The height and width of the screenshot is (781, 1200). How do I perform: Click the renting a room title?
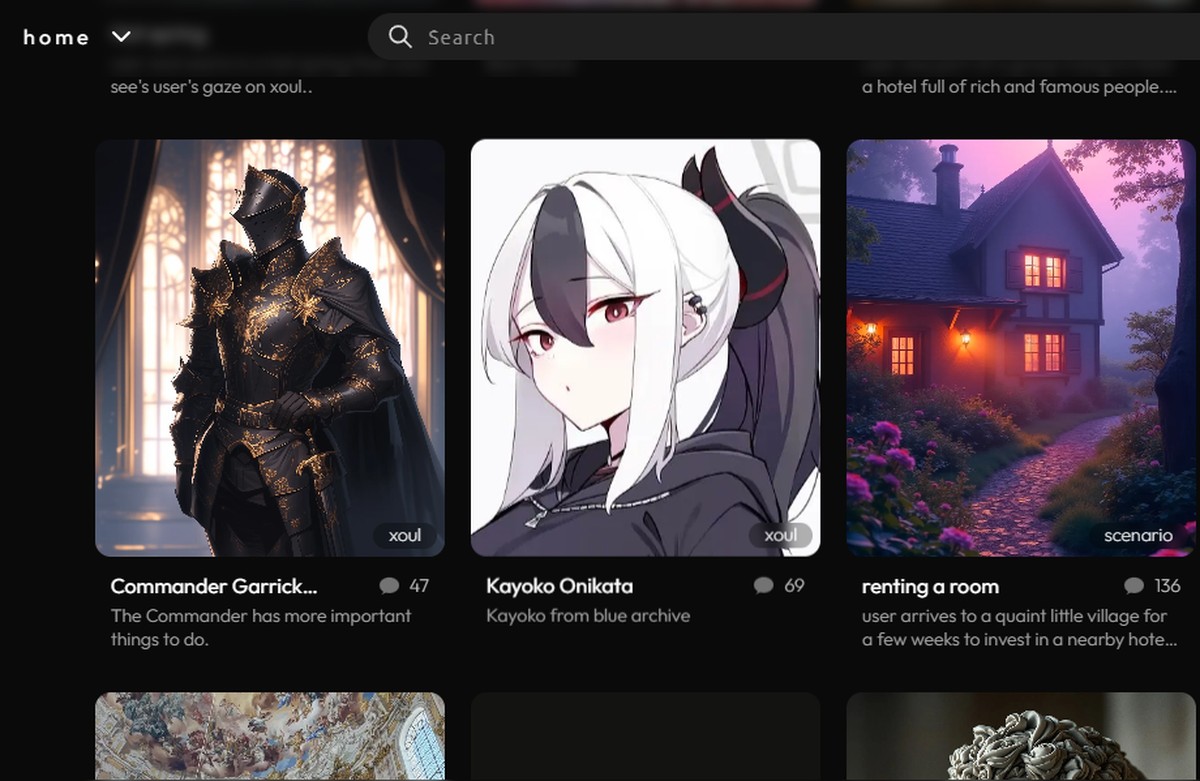click(x=930, y=587)
